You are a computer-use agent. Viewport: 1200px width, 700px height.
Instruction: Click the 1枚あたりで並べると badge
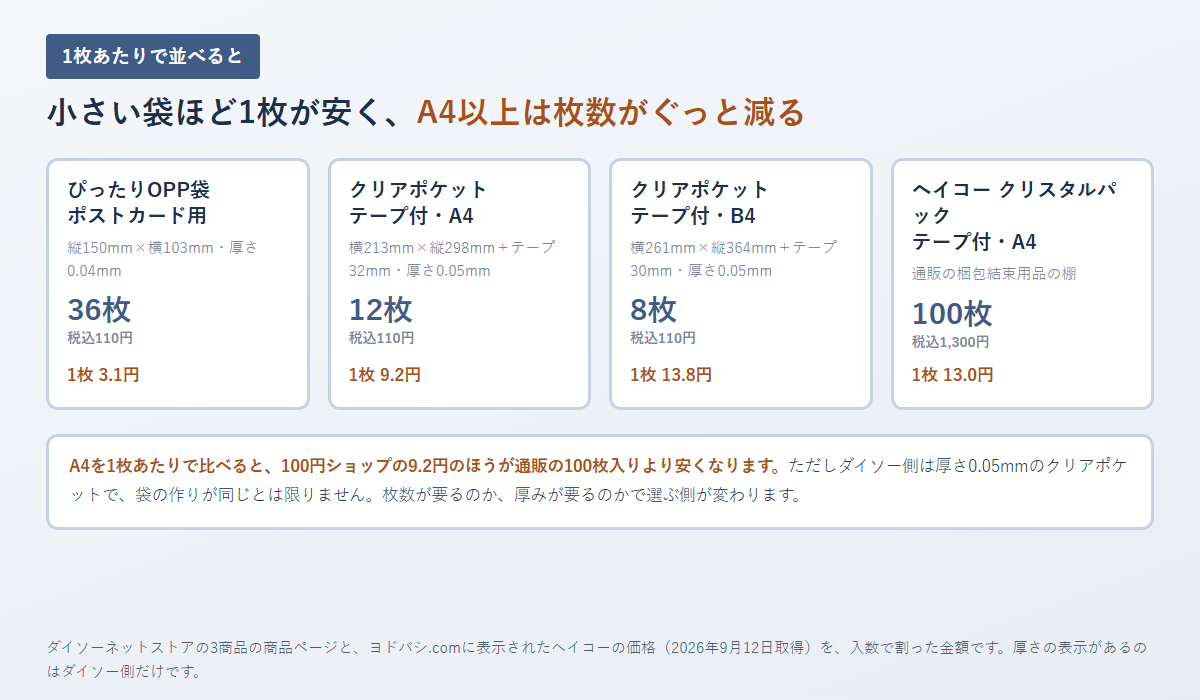click(153, 56)
